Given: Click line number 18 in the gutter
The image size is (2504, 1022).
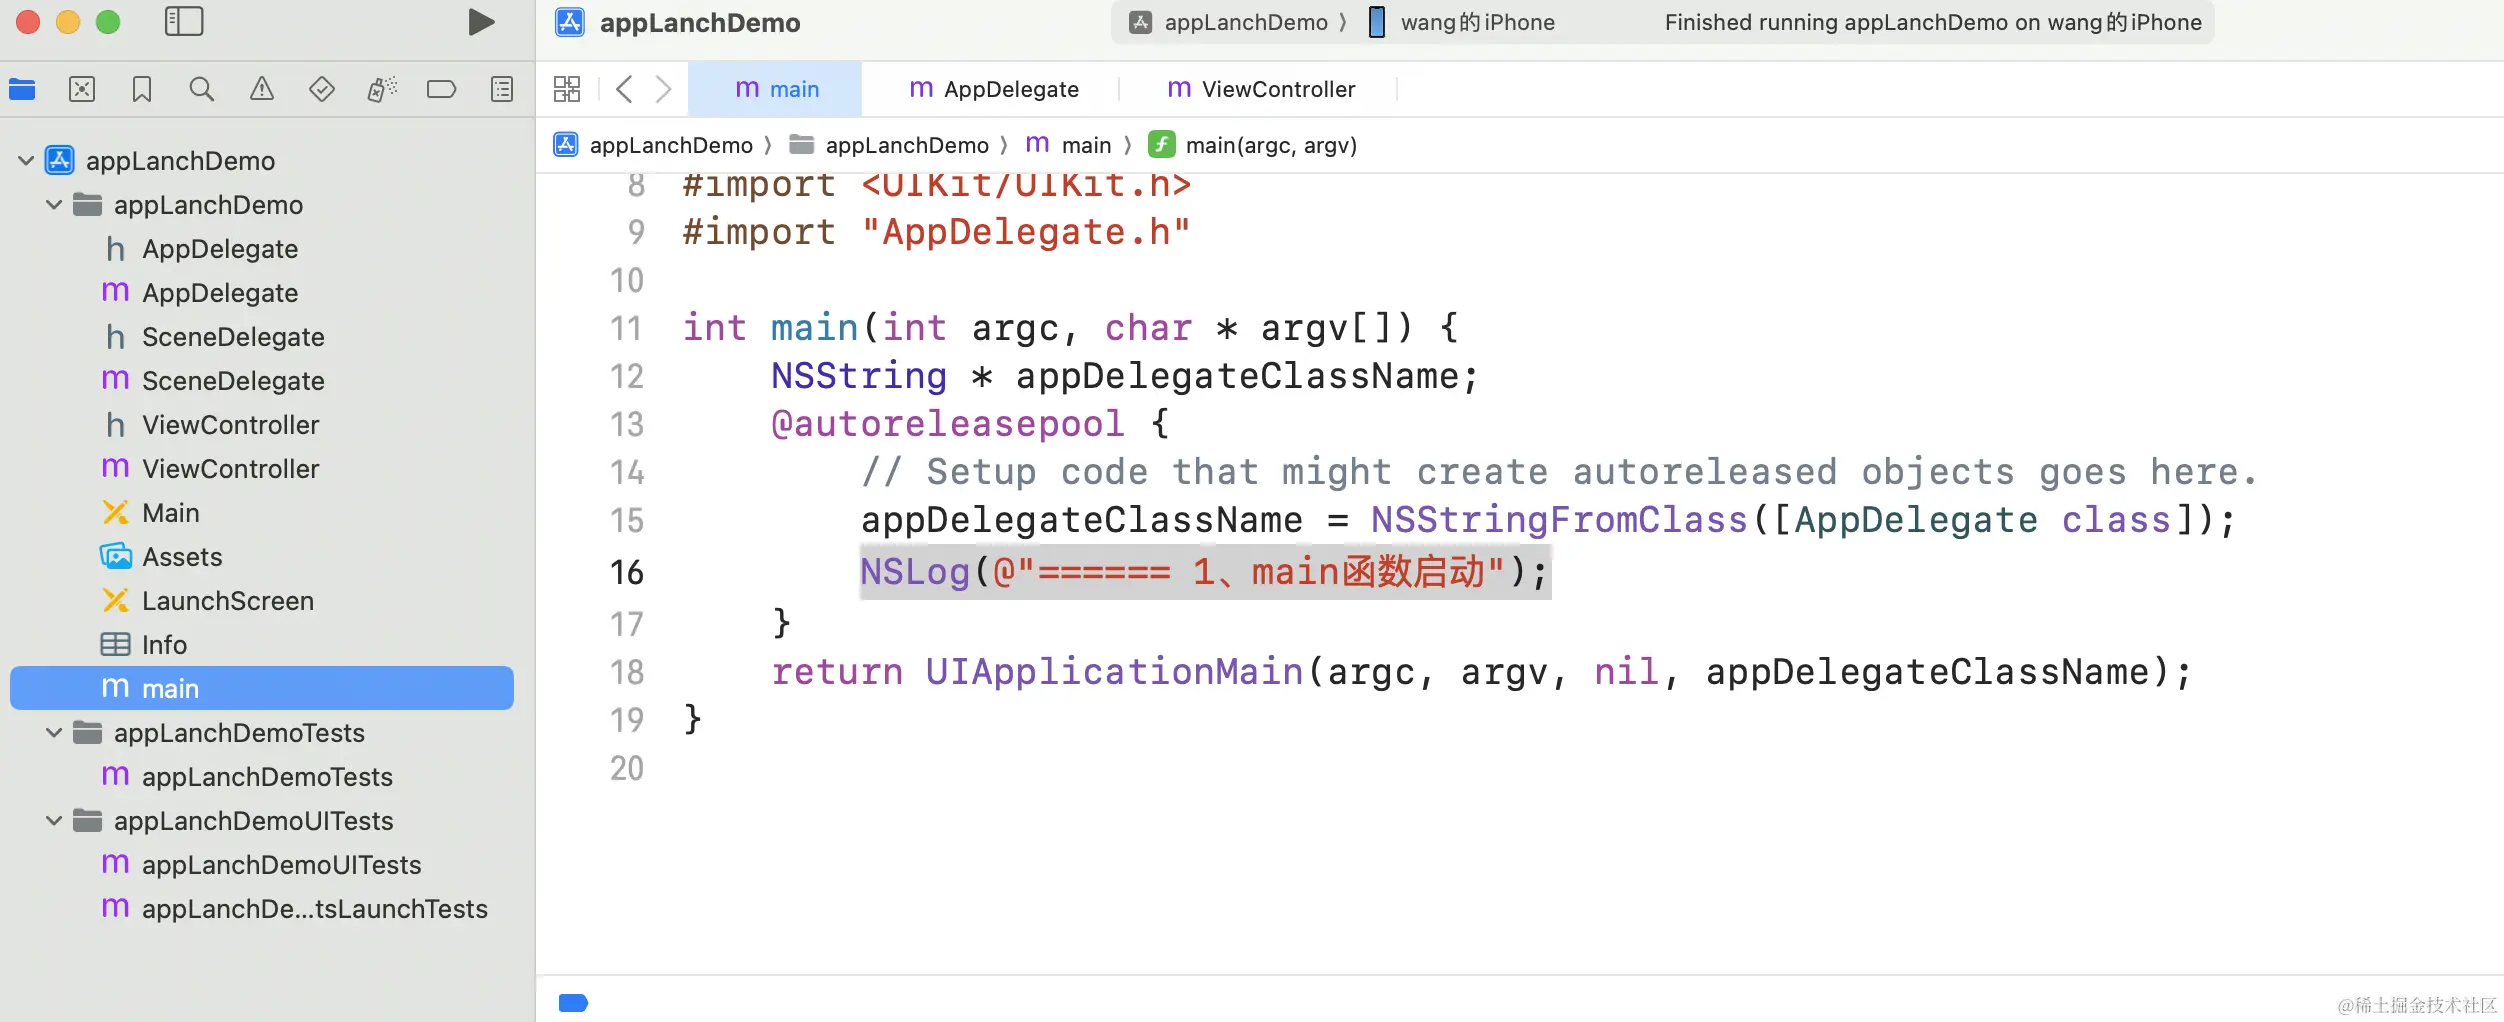Looking at the screenshot, I should tap(627, 672).
